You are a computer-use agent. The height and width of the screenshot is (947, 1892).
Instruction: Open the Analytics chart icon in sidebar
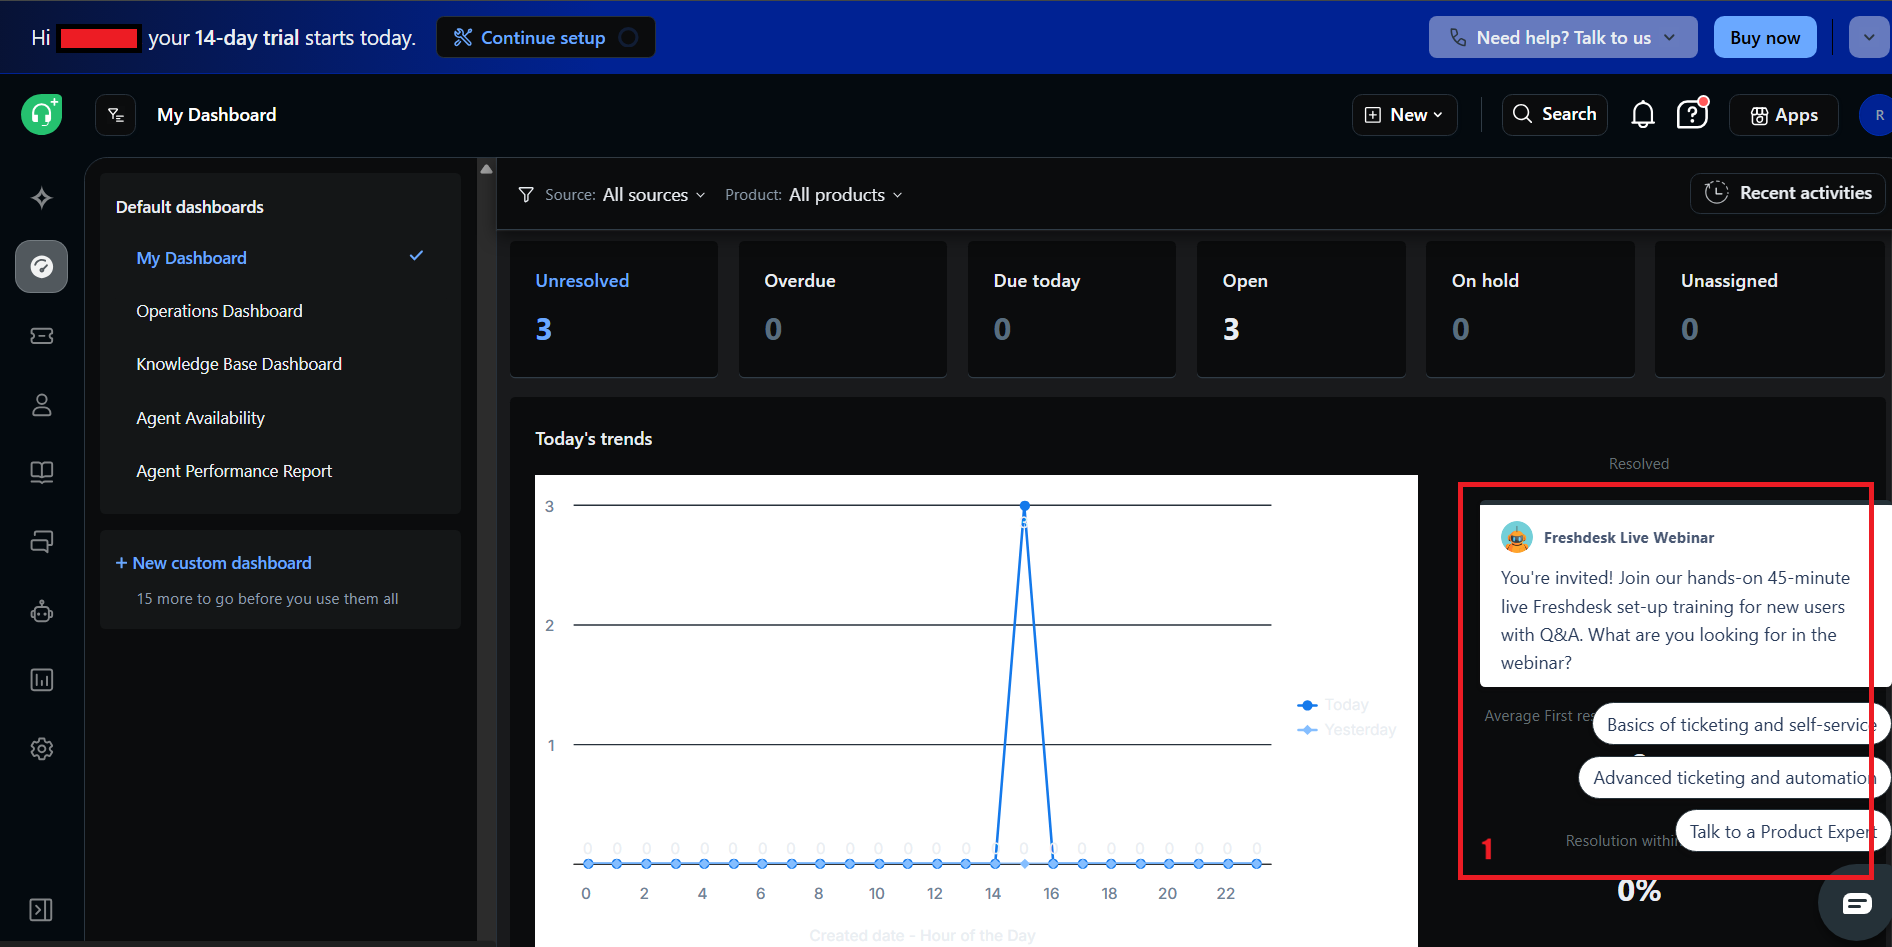pos(42,680)
